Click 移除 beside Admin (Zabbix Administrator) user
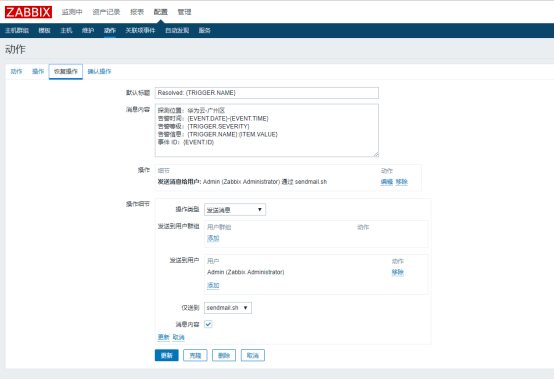The image size is (554, 380). [x=397, y=272]
